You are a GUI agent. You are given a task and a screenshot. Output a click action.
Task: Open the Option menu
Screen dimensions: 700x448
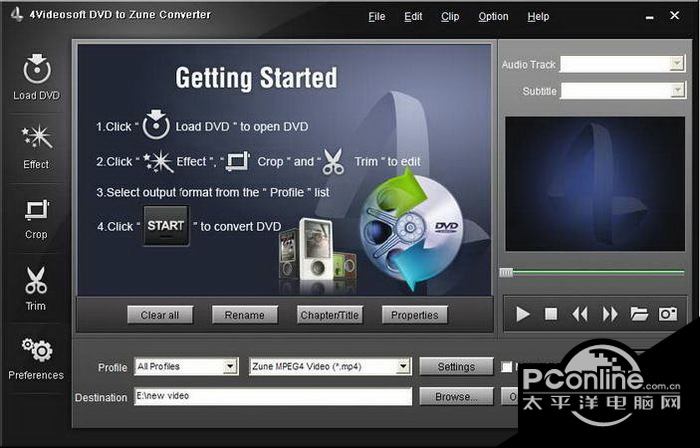coord(493,17)
